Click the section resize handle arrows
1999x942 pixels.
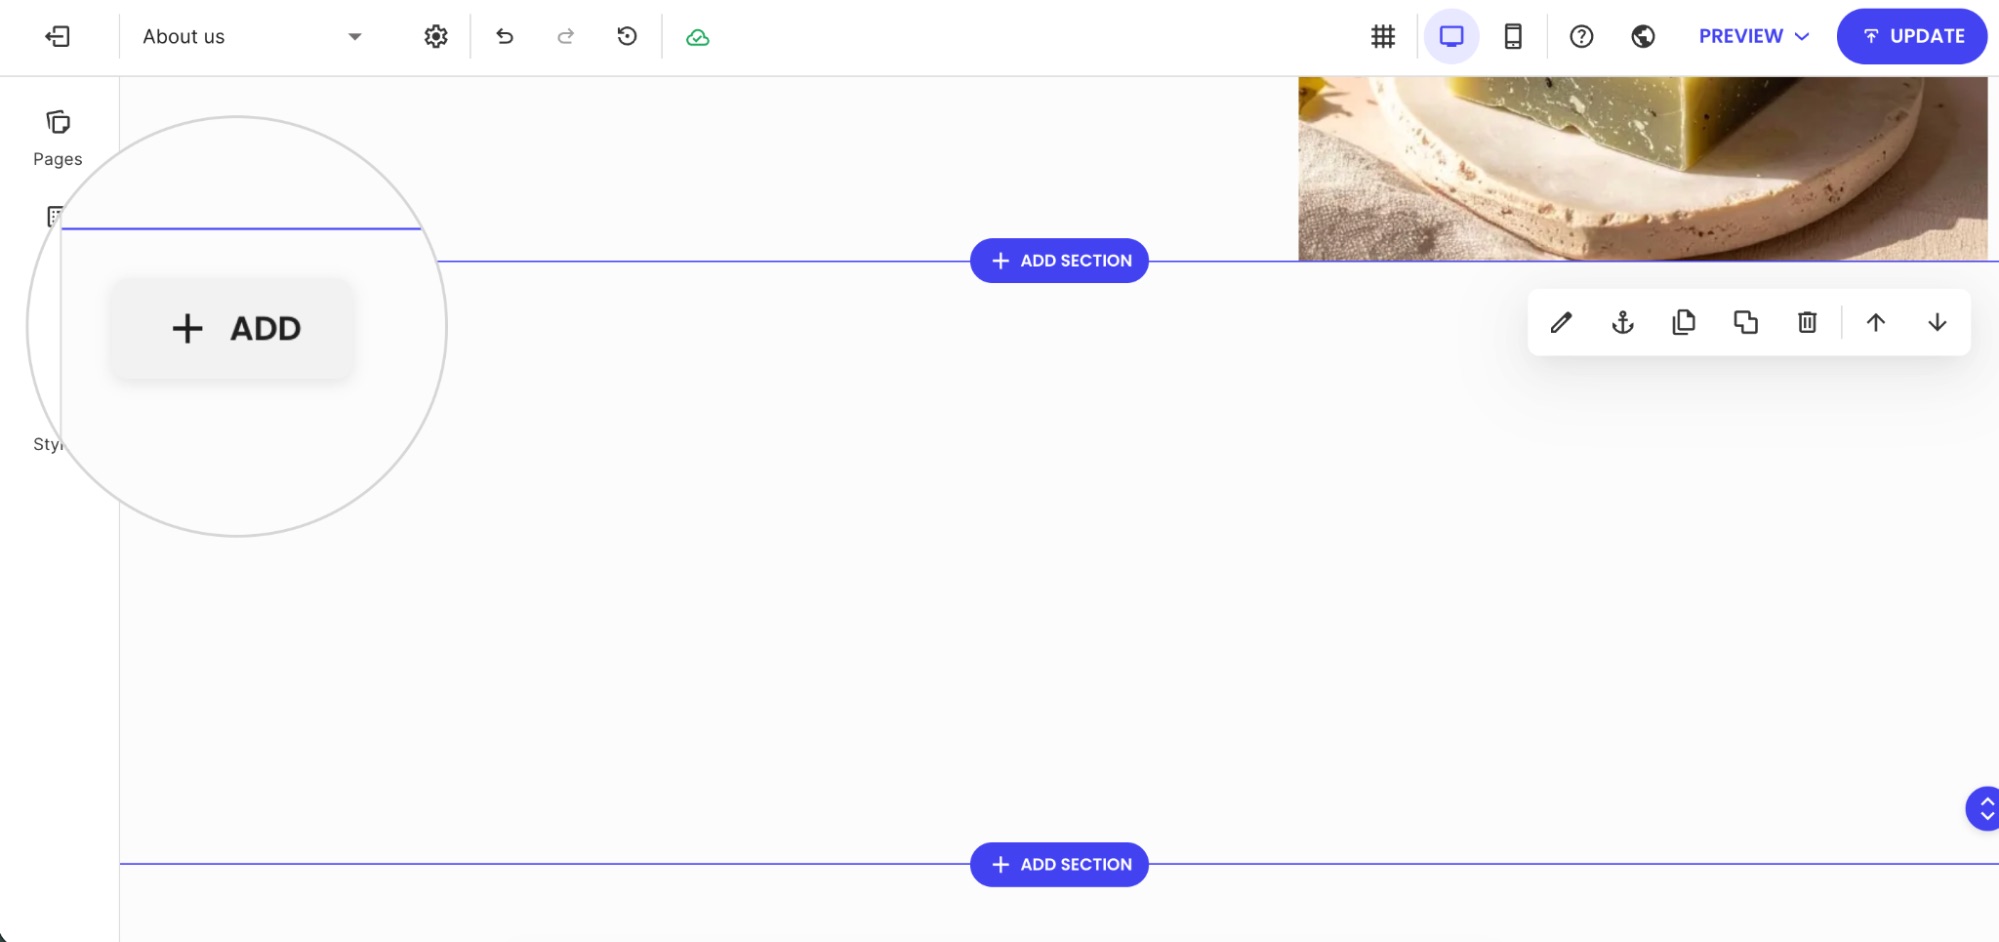(x=1984, y=809)
